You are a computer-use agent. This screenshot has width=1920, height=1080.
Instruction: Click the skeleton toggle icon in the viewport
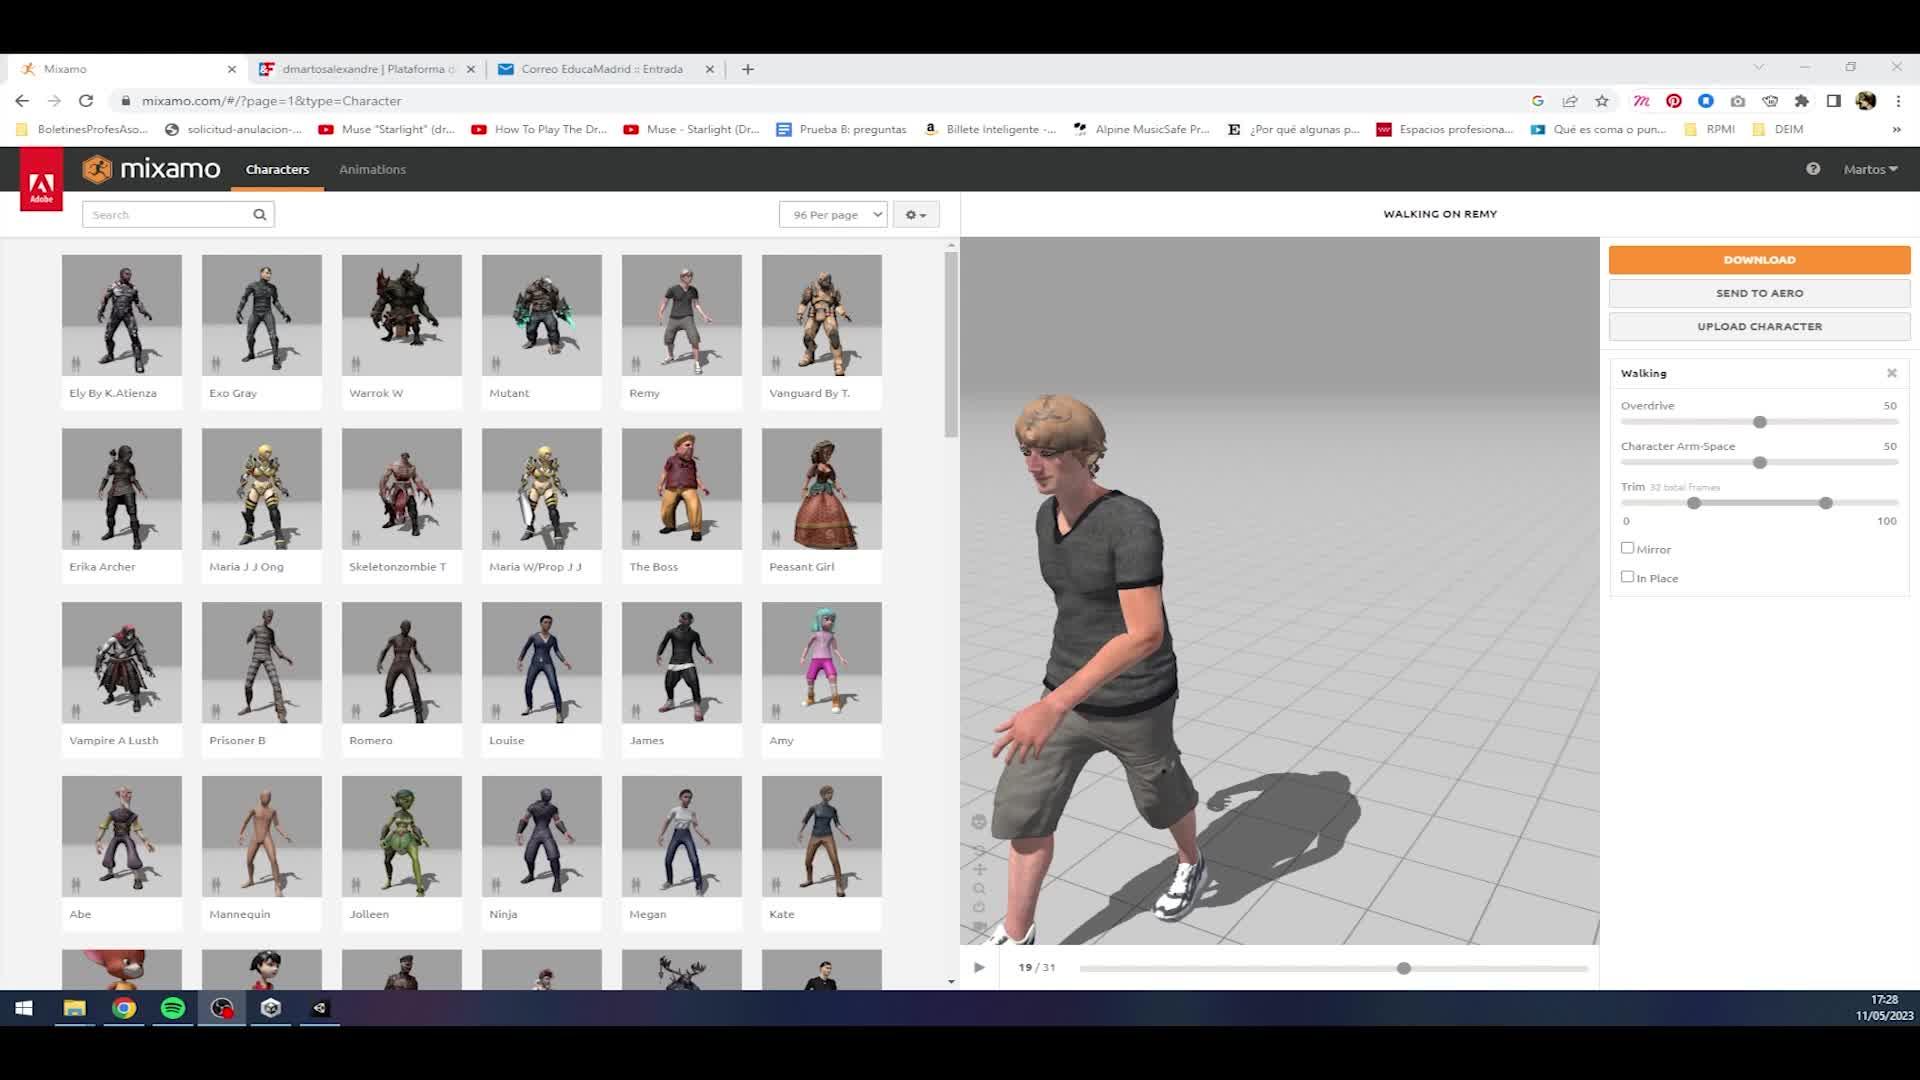pos(979,822)
